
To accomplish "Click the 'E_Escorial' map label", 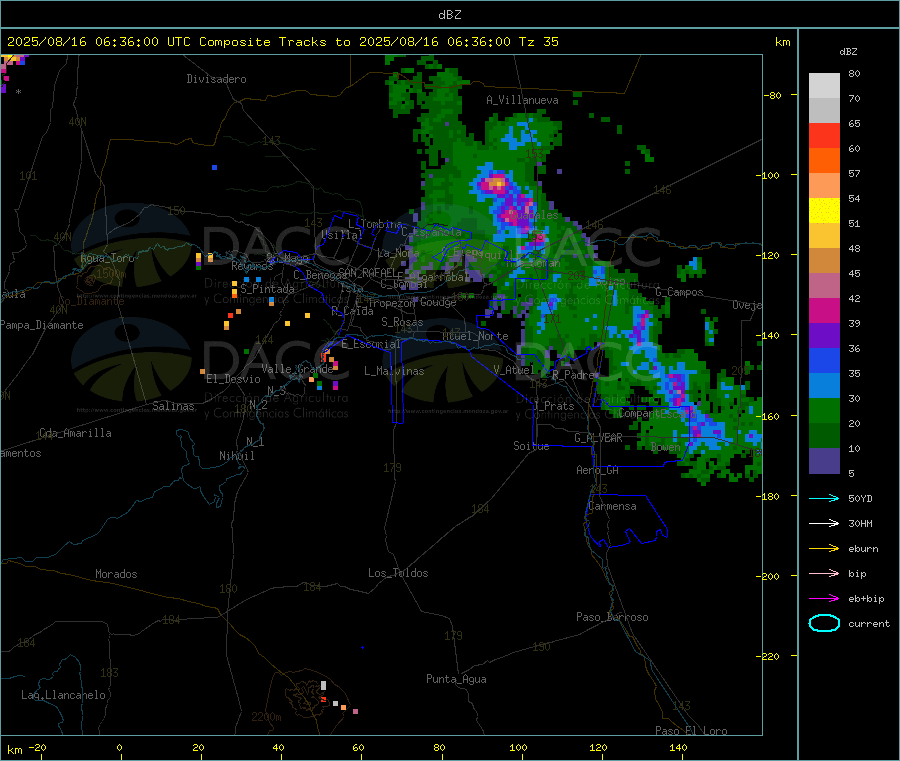I will click(371, 344).
